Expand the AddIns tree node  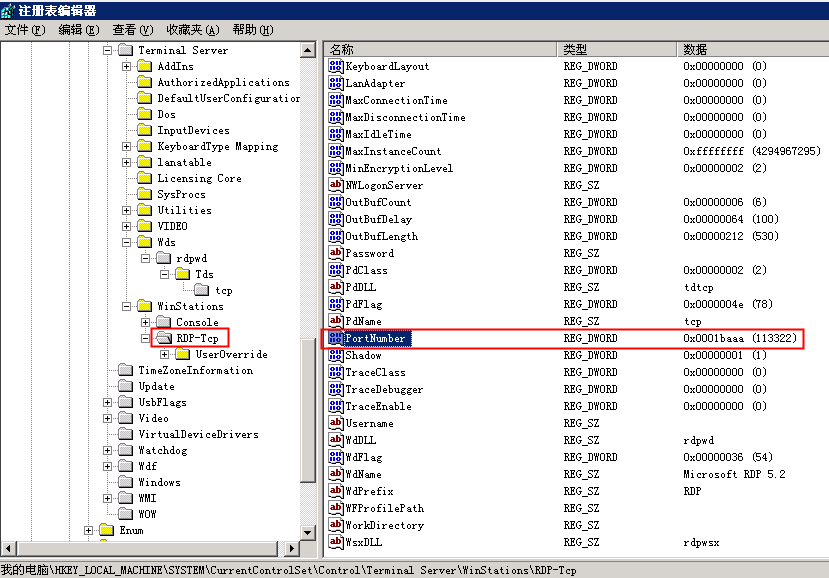tap(127, 66)
